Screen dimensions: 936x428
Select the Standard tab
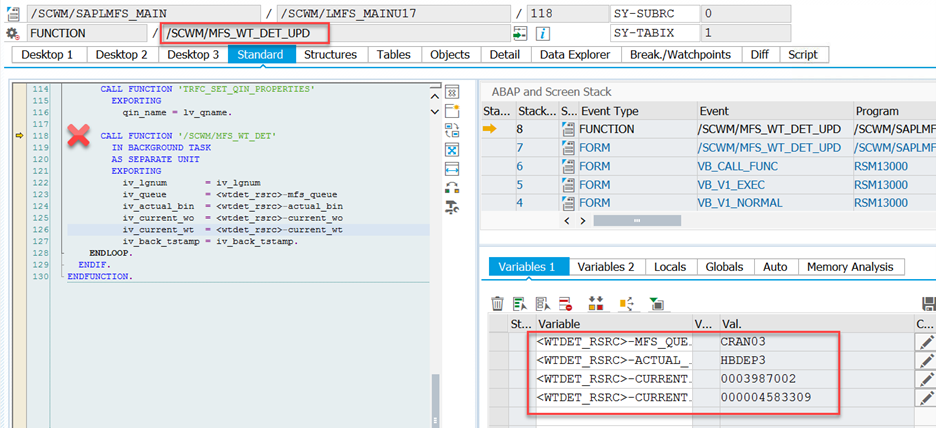[x=261, y=55]
